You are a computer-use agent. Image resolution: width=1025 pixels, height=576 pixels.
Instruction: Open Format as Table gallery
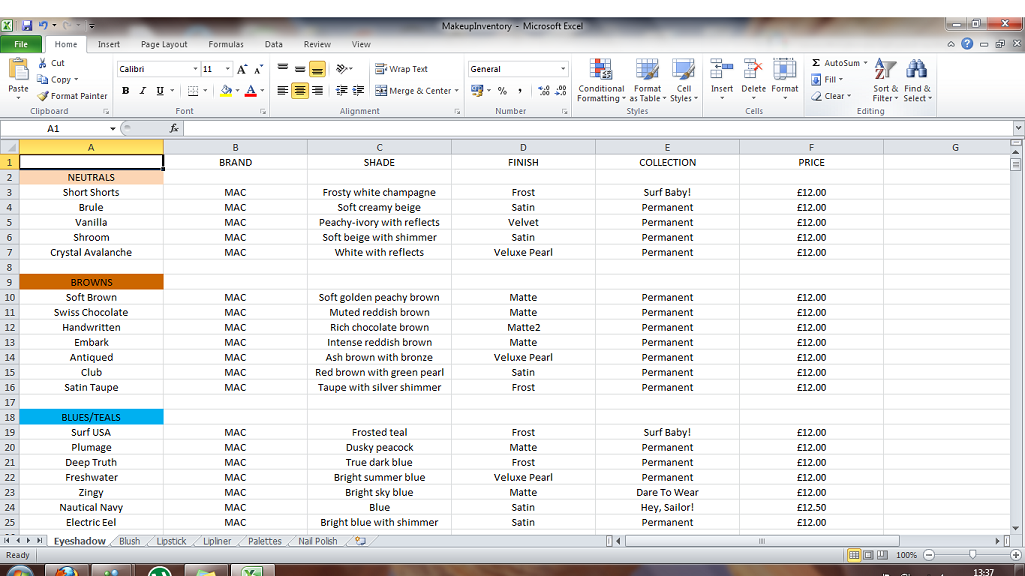click(648, 80)
